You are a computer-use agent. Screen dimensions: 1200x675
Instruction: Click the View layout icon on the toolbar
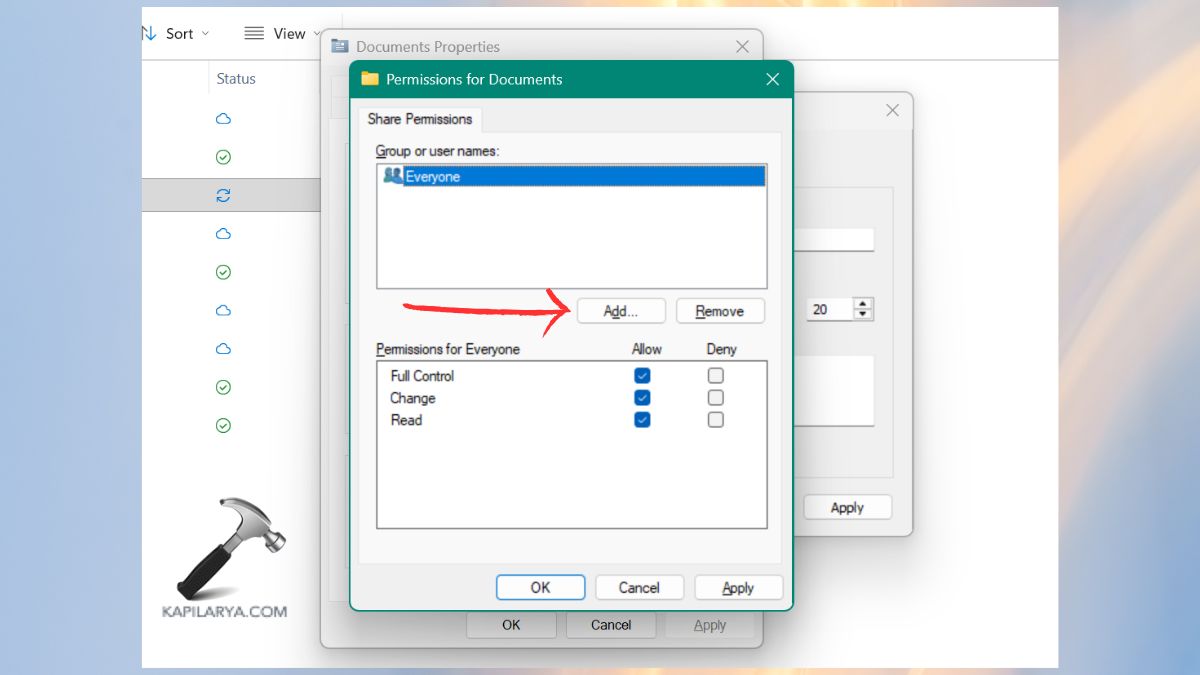pos(252,32)
